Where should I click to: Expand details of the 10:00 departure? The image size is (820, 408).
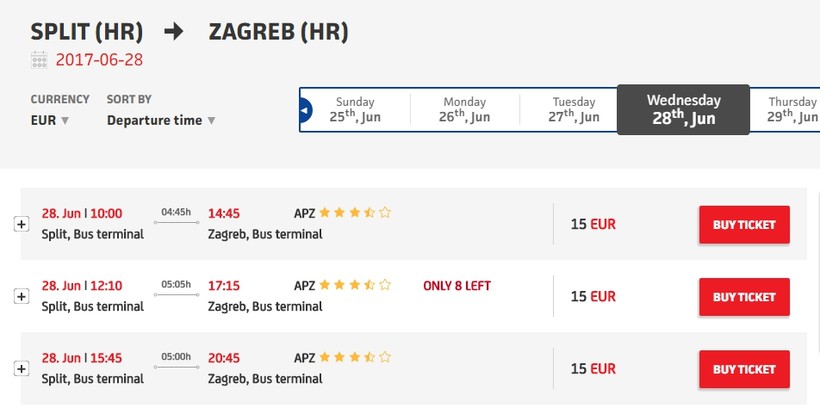[x=20, y=224]
